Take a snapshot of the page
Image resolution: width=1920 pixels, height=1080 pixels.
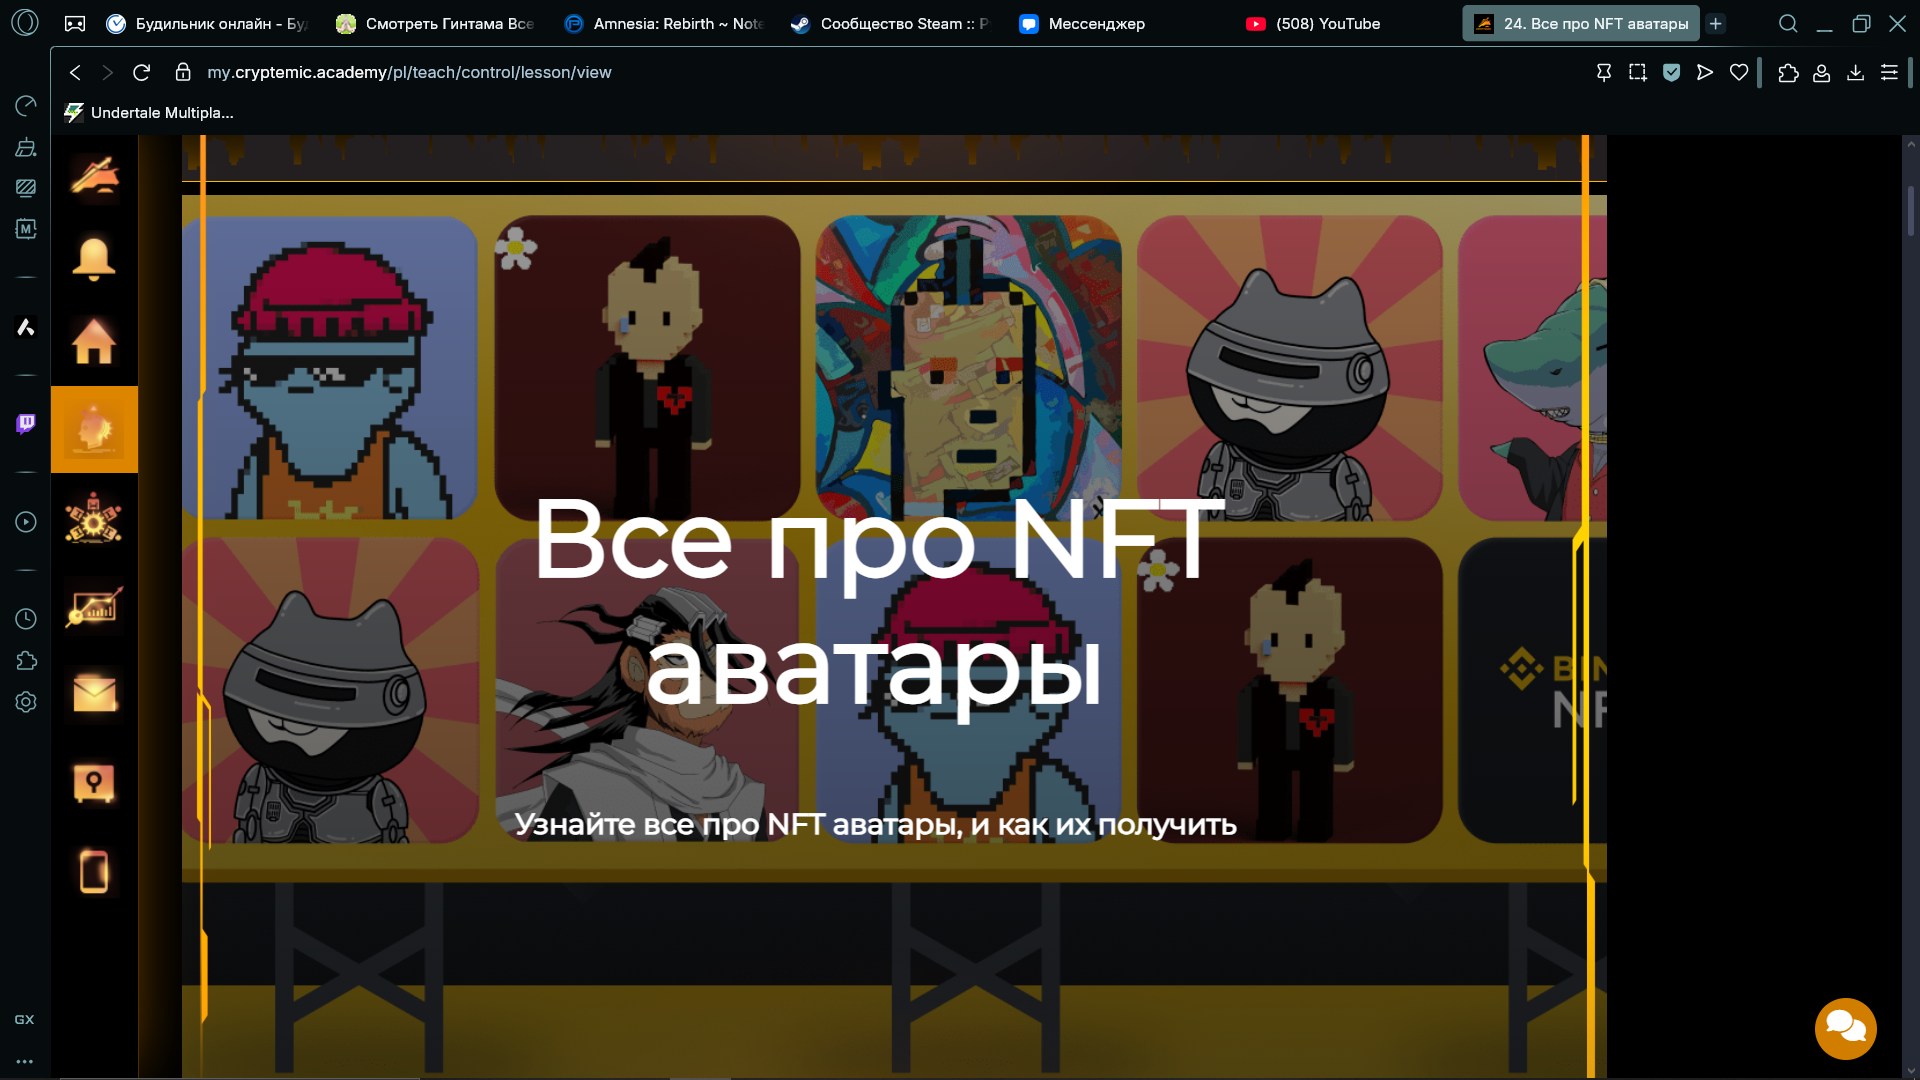1637,72
